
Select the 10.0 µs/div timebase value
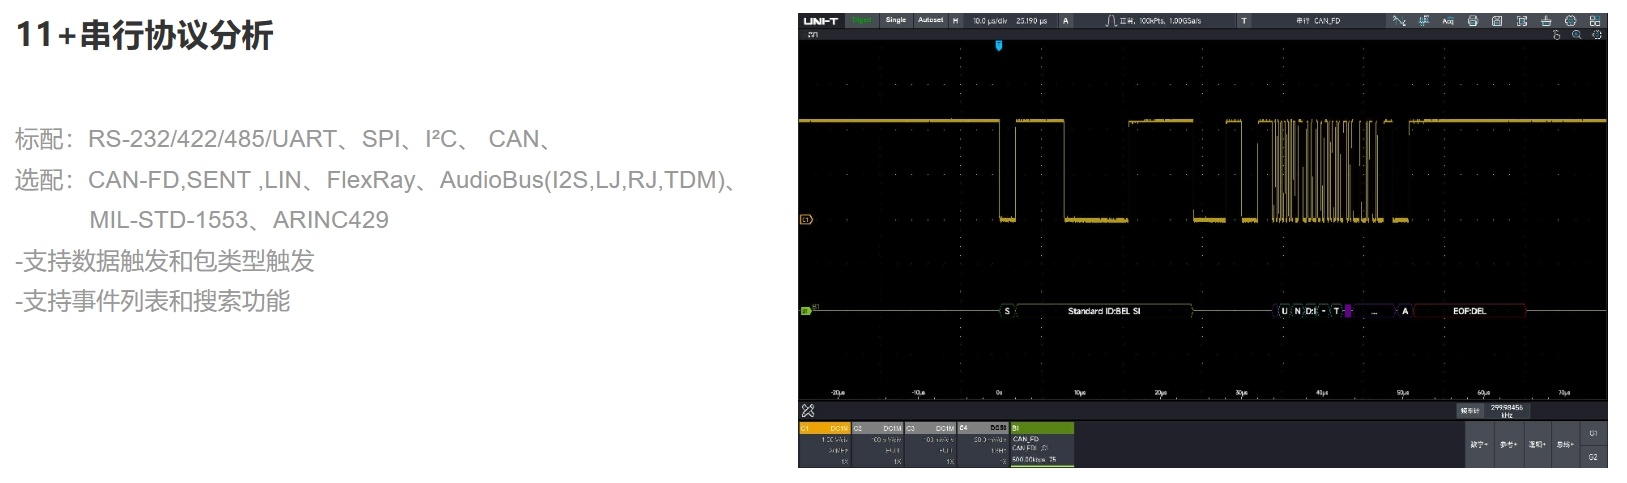pos(990,20)
